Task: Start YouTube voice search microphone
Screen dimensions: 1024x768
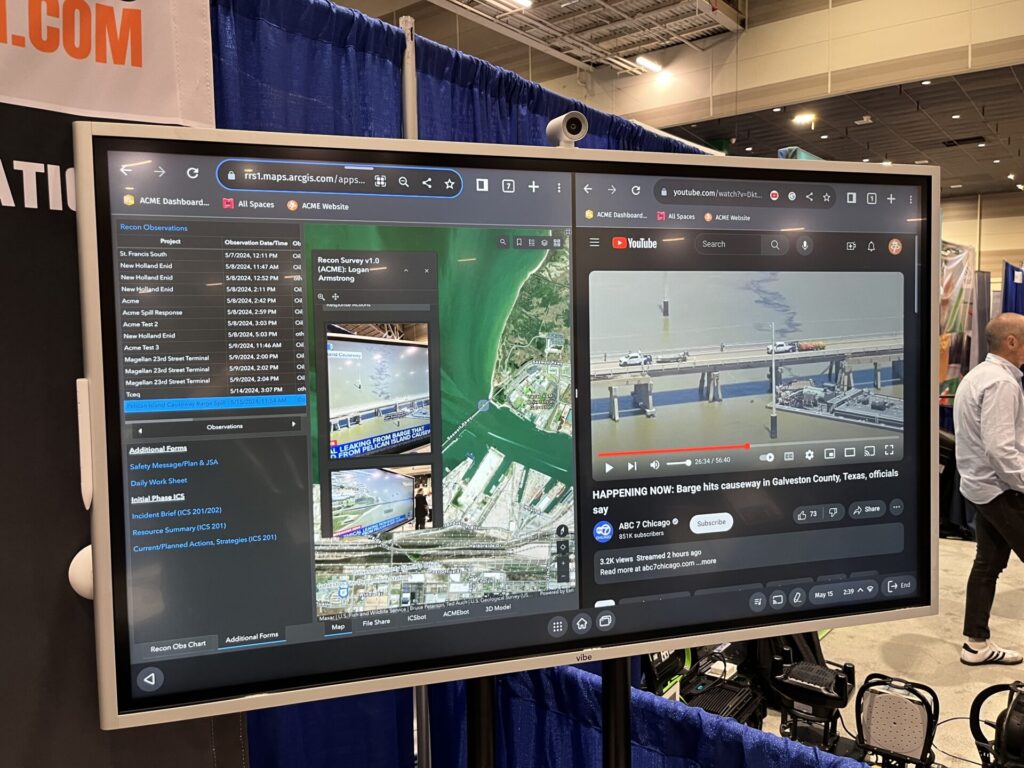Action: (x=805, y=246)
